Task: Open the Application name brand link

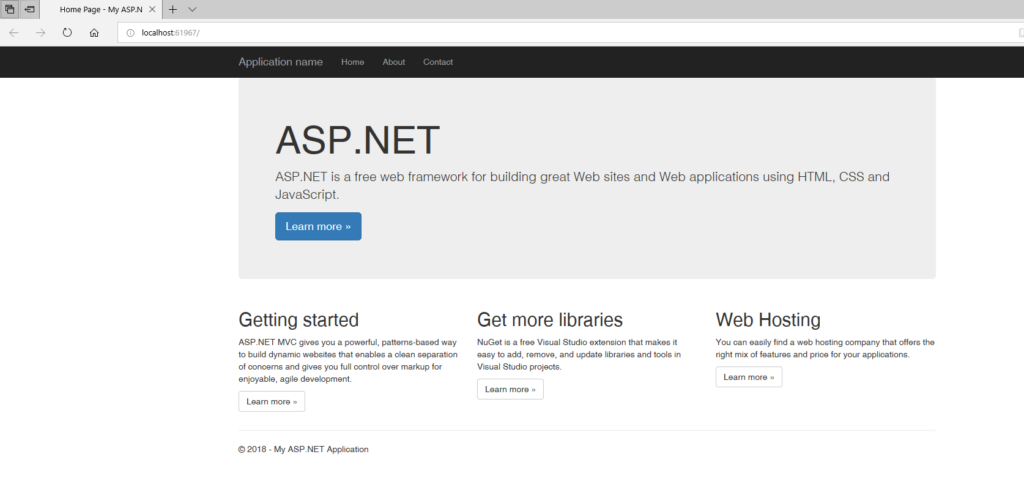Action: (x=280, y=62)
